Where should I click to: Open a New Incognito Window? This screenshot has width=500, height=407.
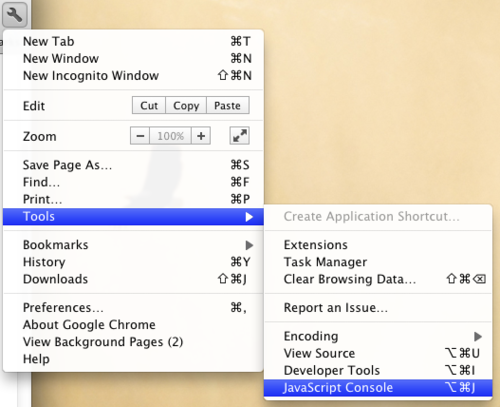pos(133,75)
